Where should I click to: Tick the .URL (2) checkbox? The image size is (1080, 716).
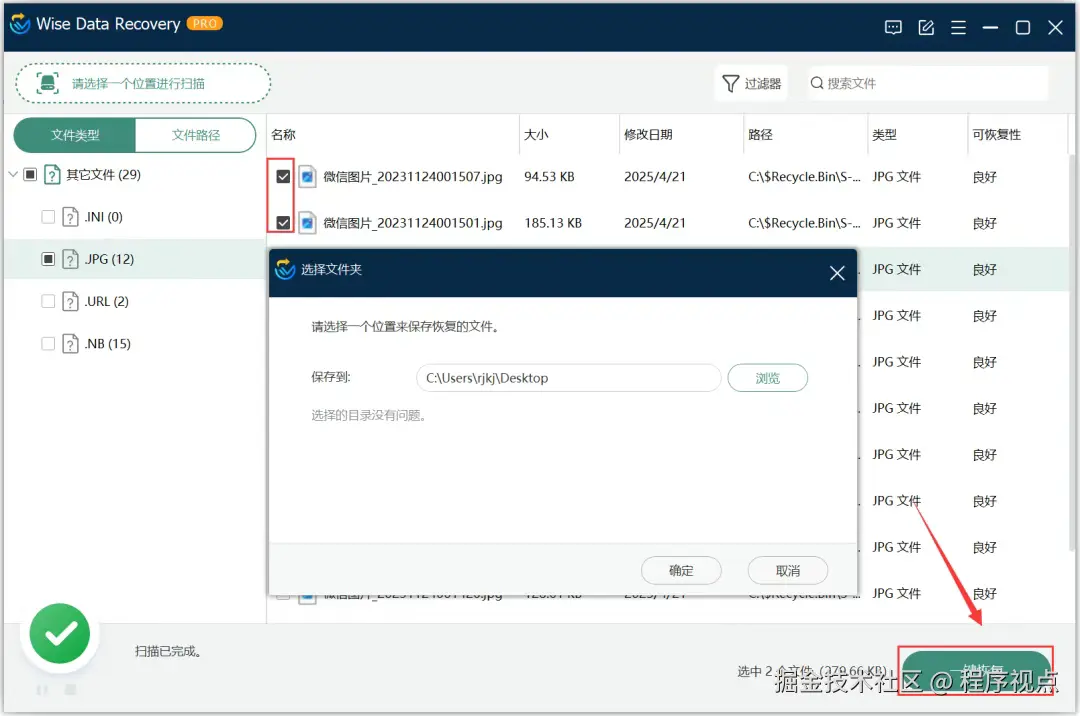pyautogui.click(x=48, y=301)
